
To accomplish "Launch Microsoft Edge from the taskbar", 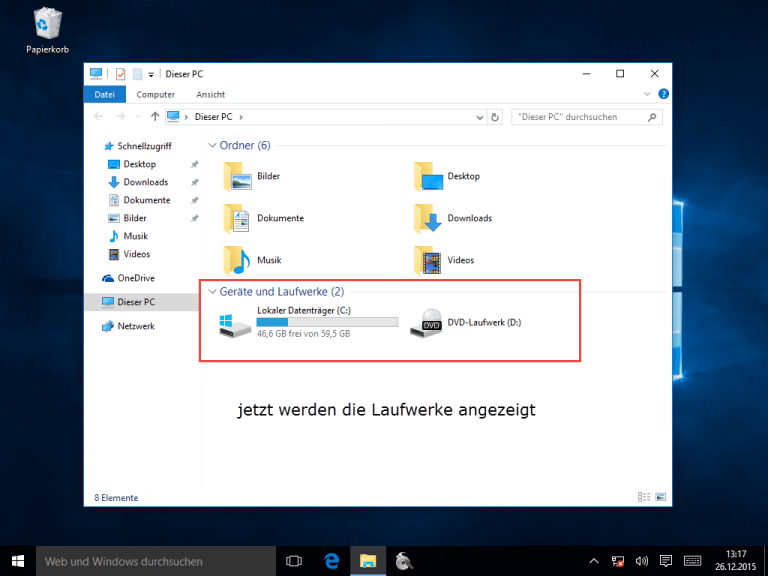I will point(331,561).
